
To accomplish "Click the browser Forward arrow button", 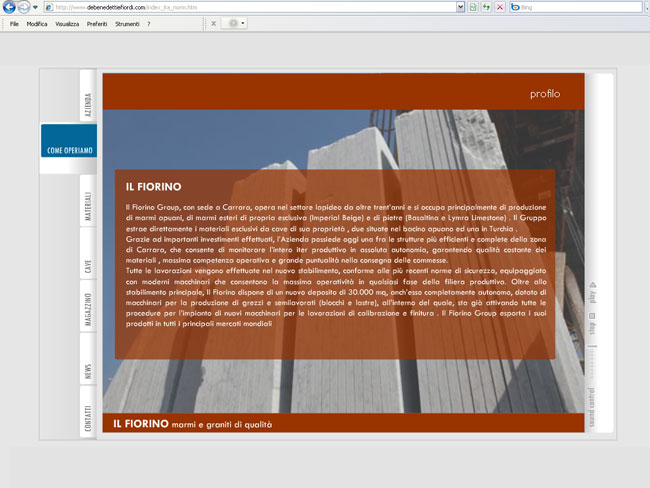I will tap(24, 7).
